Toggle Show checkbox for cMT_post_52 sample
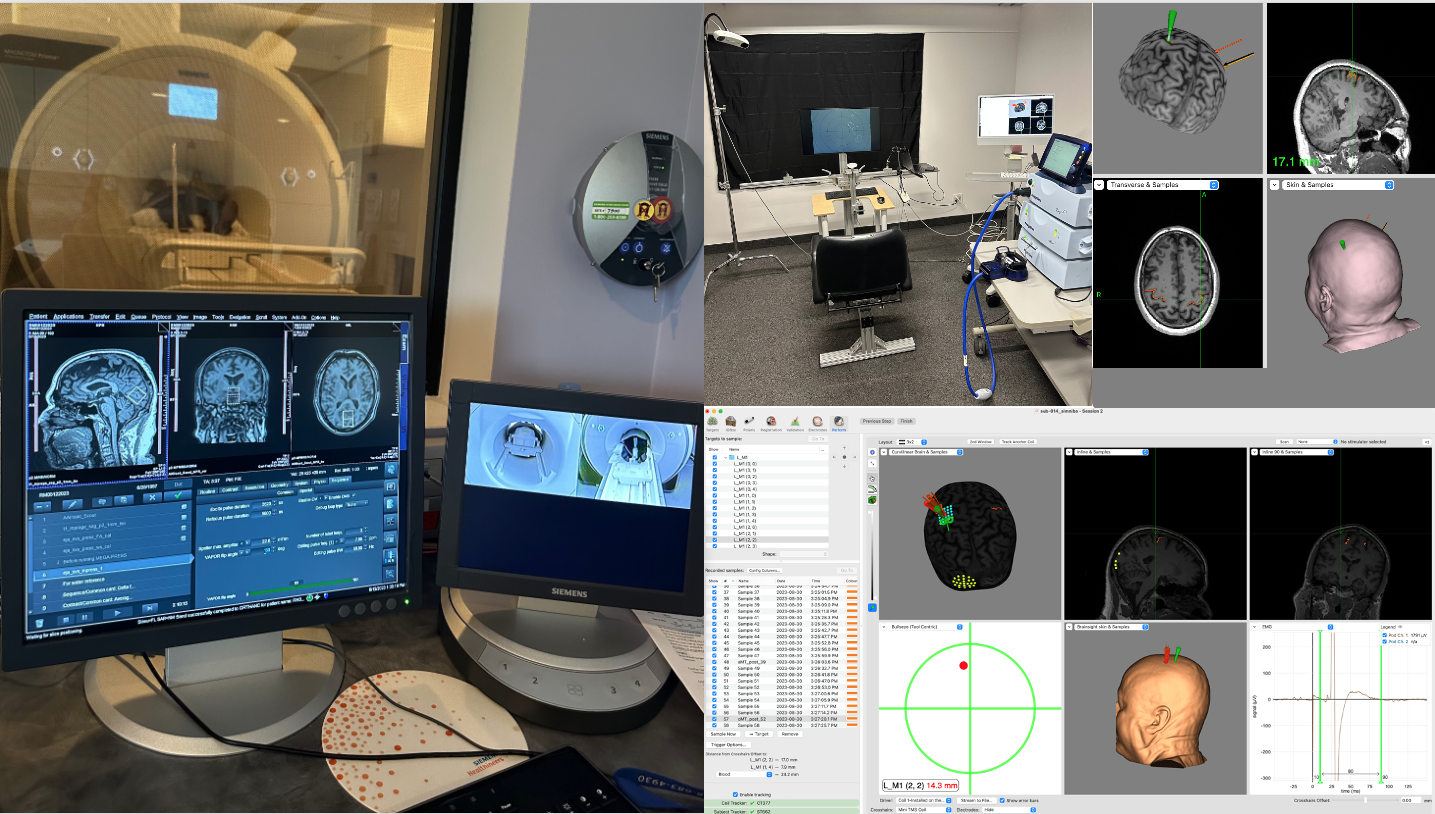This screenshot has height=814, width=1435. (x=714, y=719)
